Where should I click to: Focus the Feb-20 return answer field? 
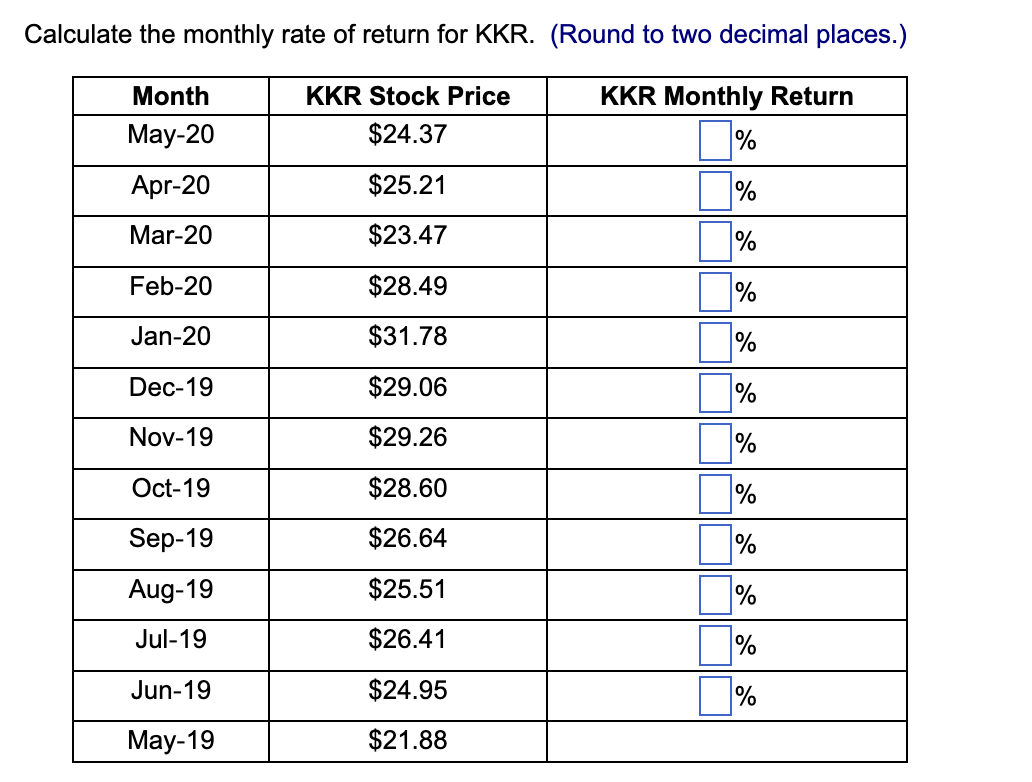[x=715, y=292]
